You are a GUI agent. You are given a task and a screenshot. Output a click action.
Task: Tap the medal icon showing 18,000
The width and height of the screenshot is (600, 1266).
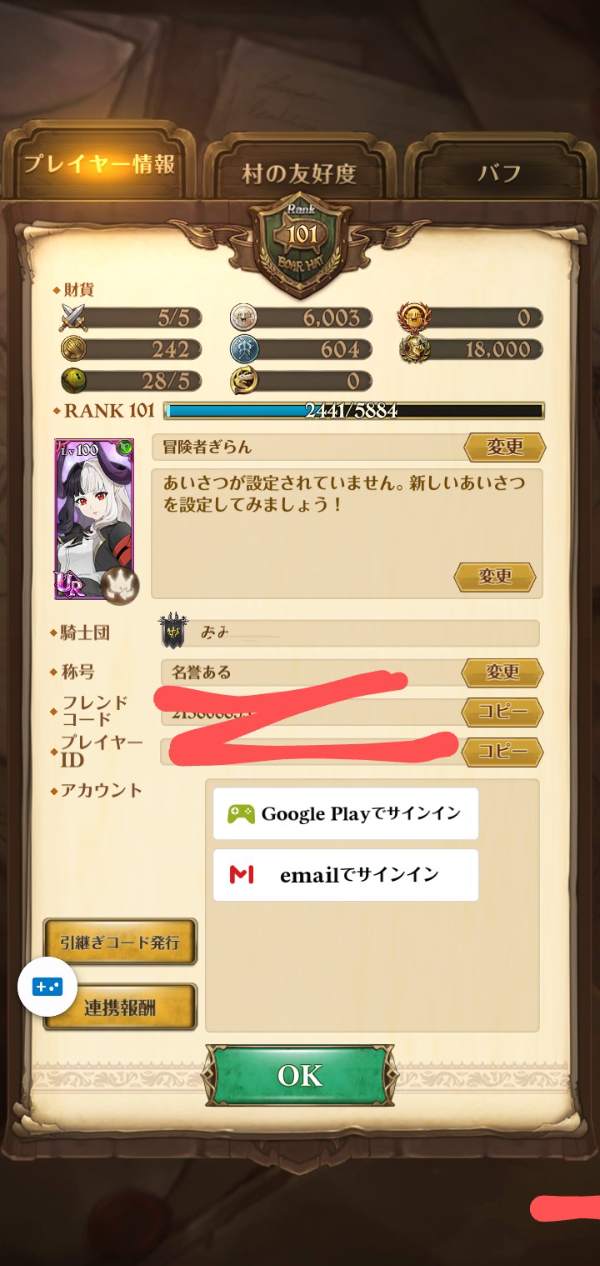414,350
